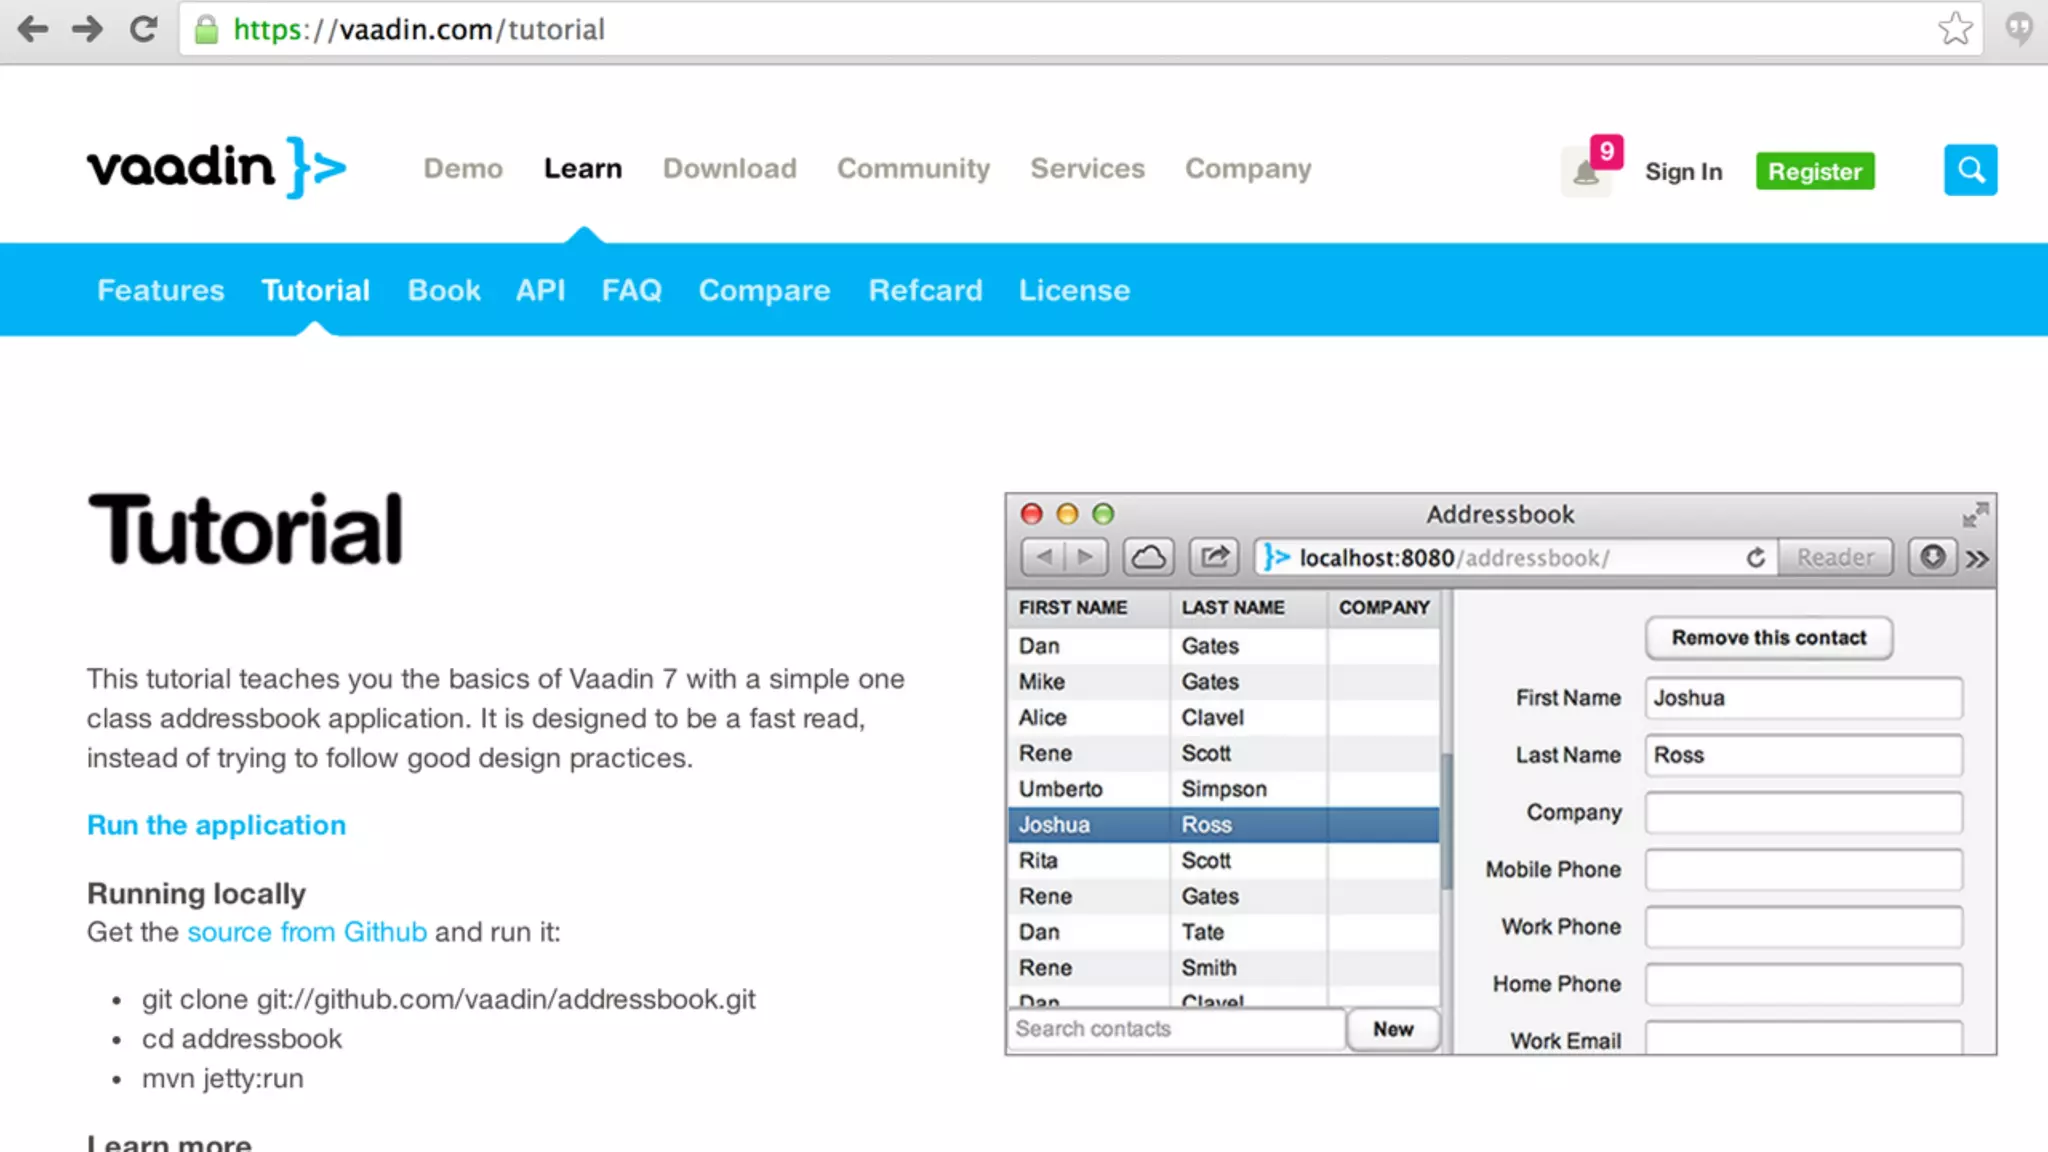Click the browser forward arrow

(x=87, y=29)
